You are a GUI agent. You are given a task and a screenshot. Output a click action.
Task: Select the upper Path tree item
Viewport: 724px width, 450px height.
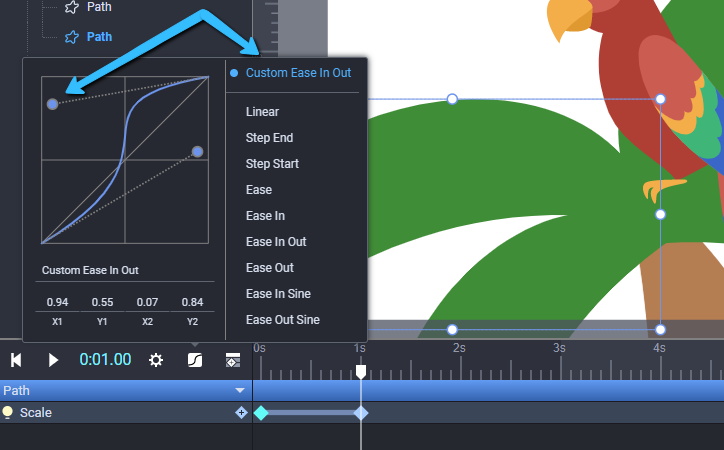point(99,7)
